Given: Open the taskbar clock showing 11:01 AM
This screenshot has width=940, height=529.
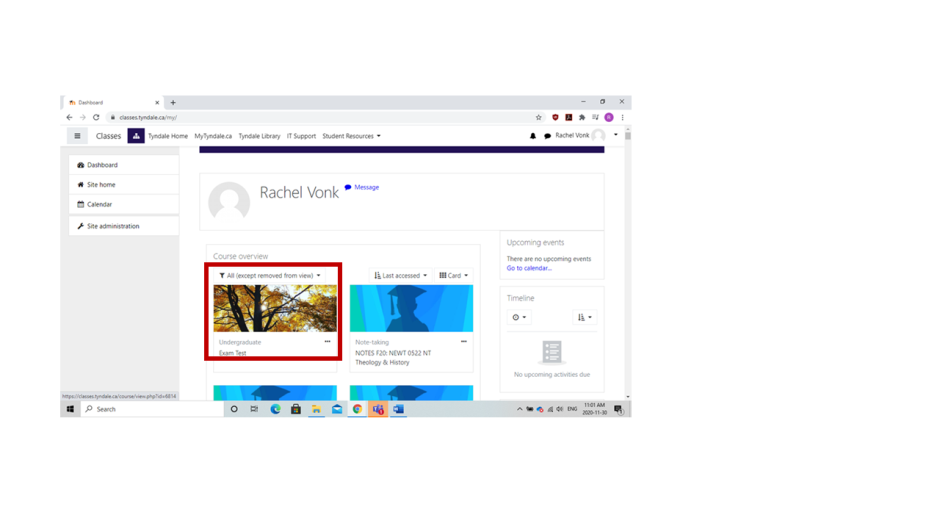Looking at the screenshot, I should point(595,409).
